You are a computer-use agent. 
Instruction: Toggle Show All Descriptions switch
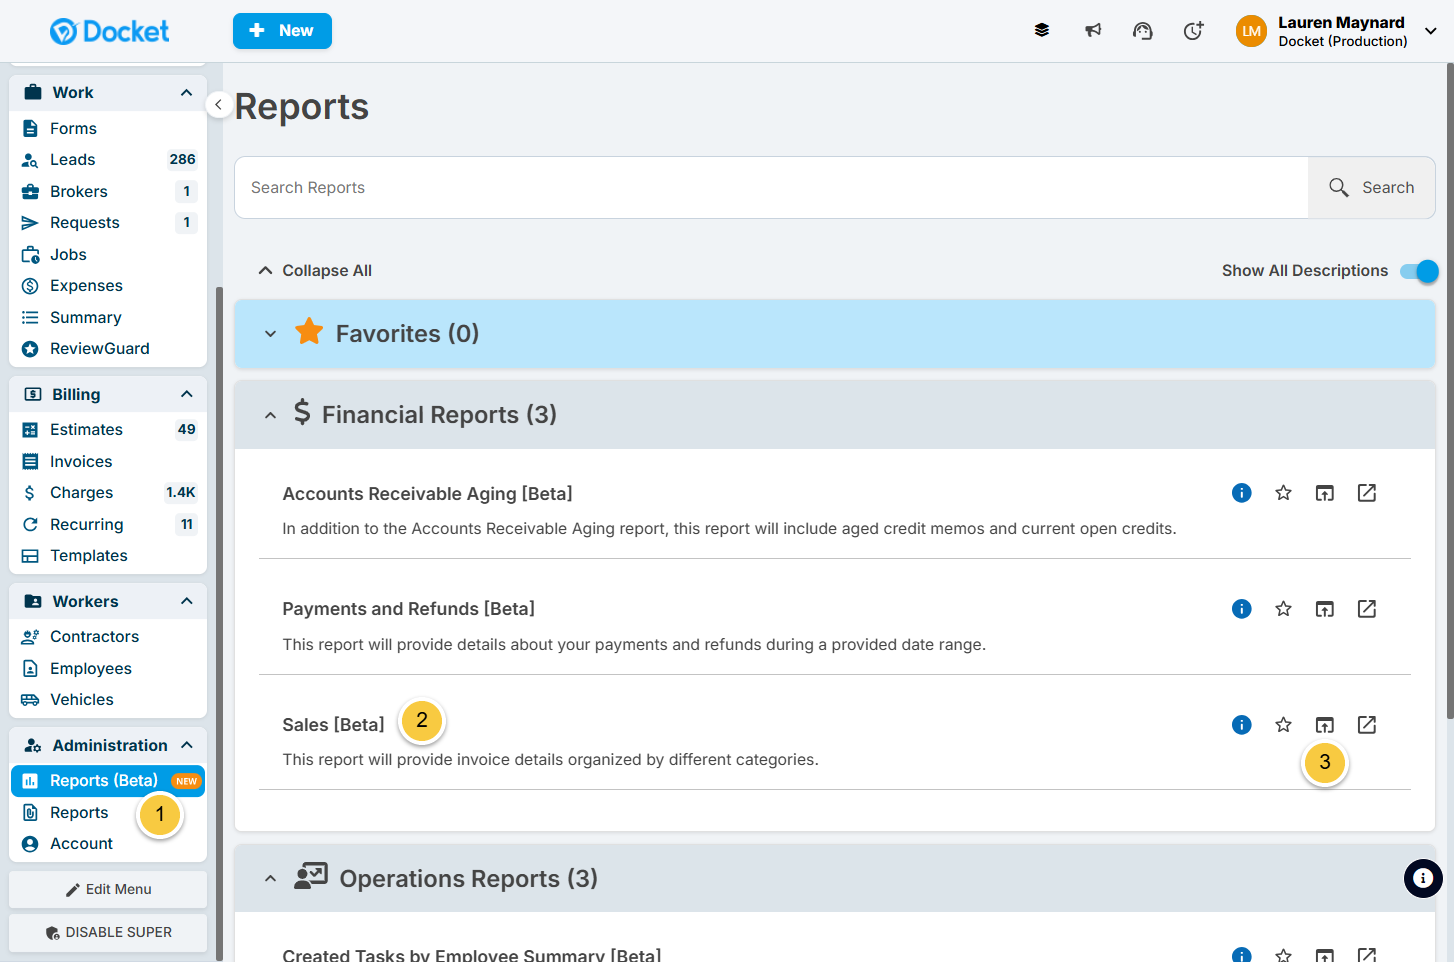click(x=1419, y=271)
